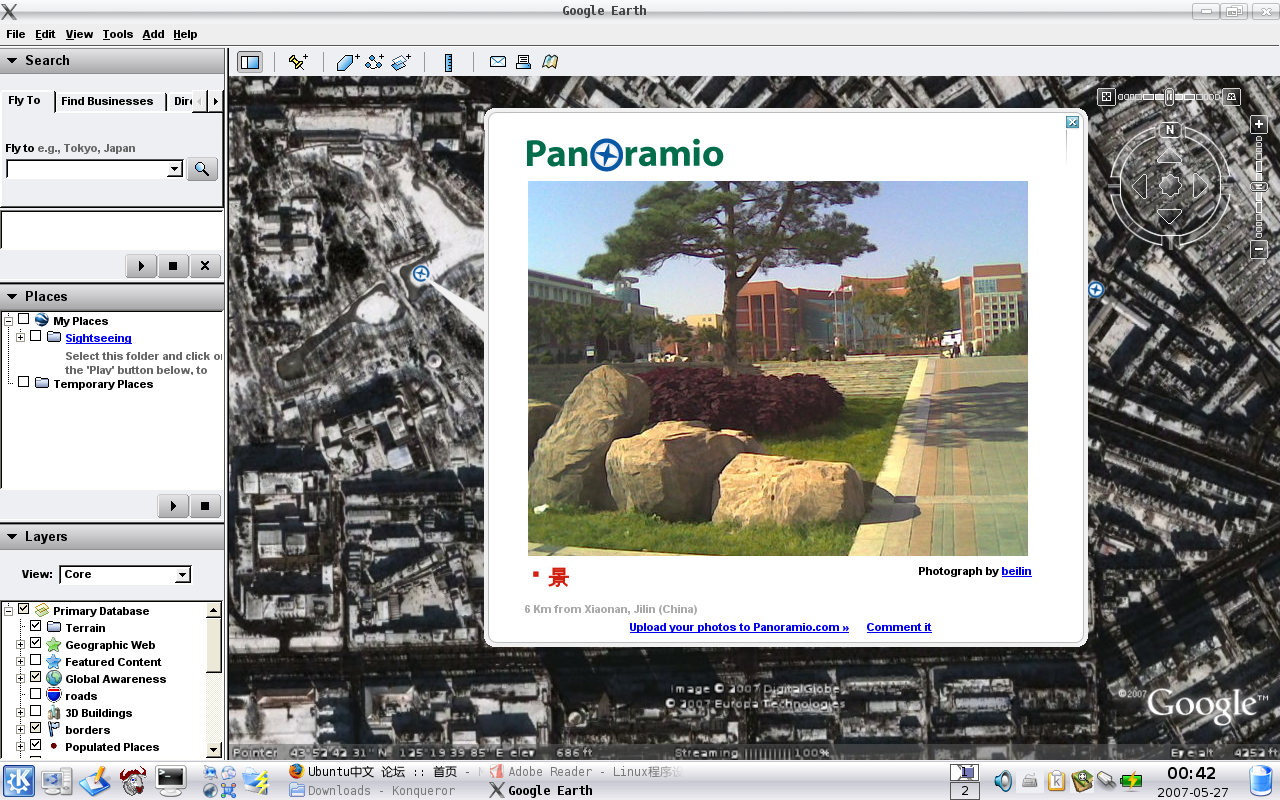The width and height of the screenshot is (1280, 800).
Task: Open the View Core dropdown
Action: tap(125, 574)
